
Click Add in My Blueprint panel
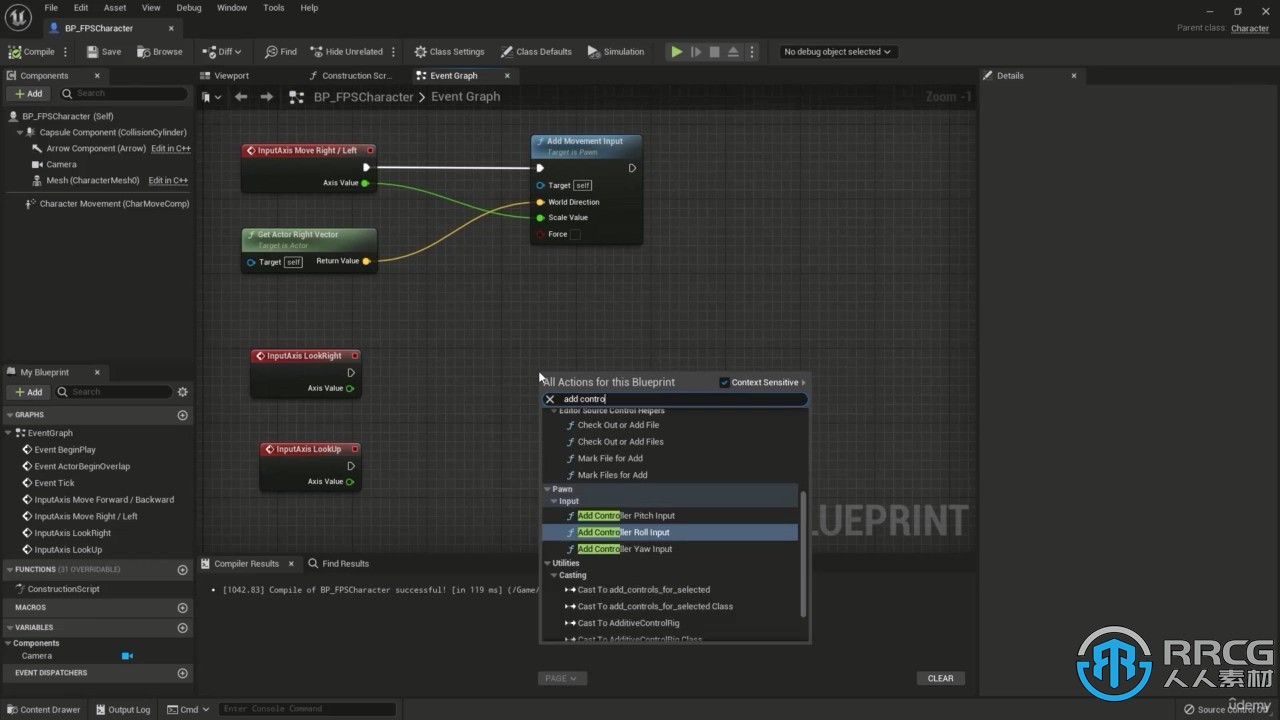28,392
